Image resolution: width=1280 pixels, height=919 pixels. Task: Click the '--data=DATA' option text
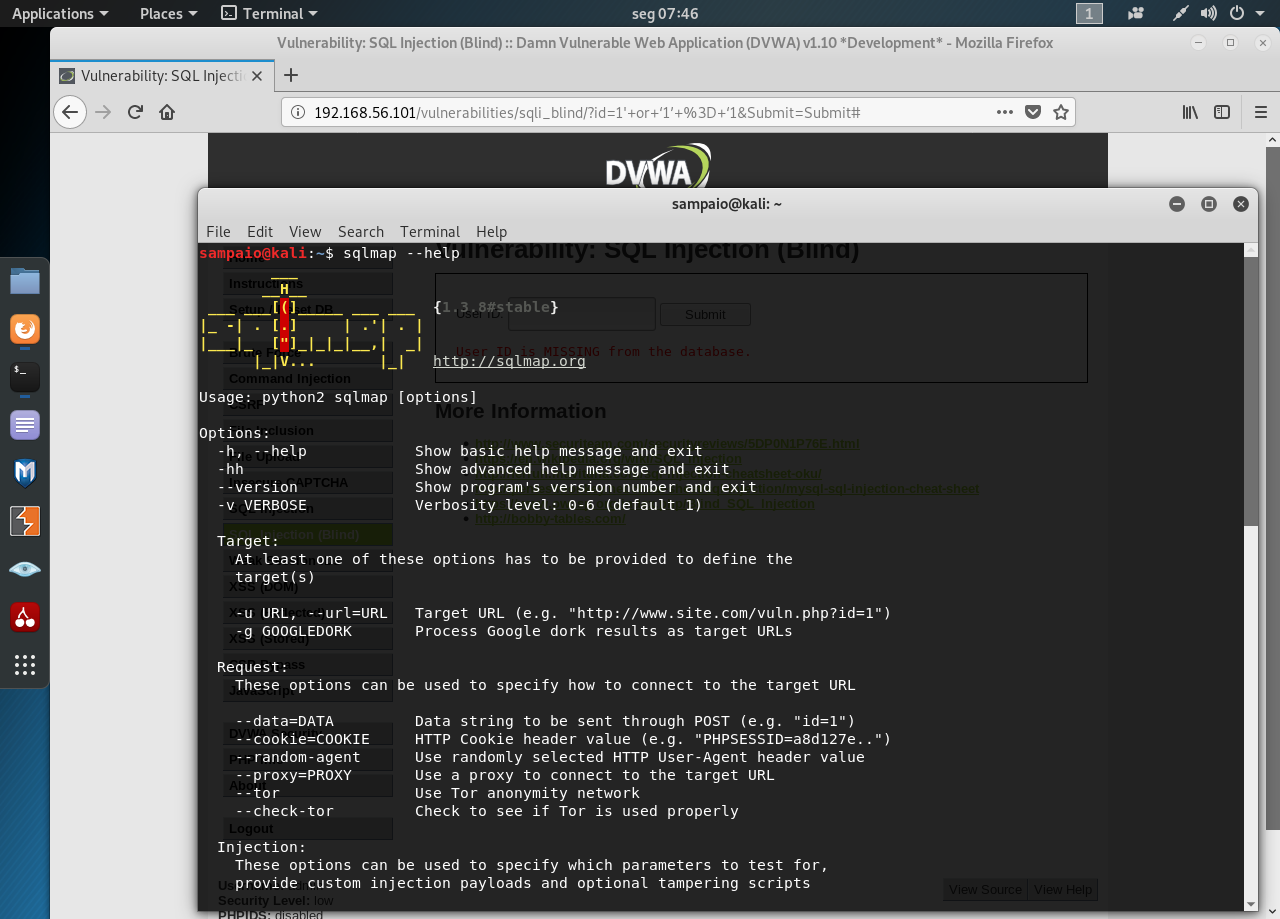point(284,721)
